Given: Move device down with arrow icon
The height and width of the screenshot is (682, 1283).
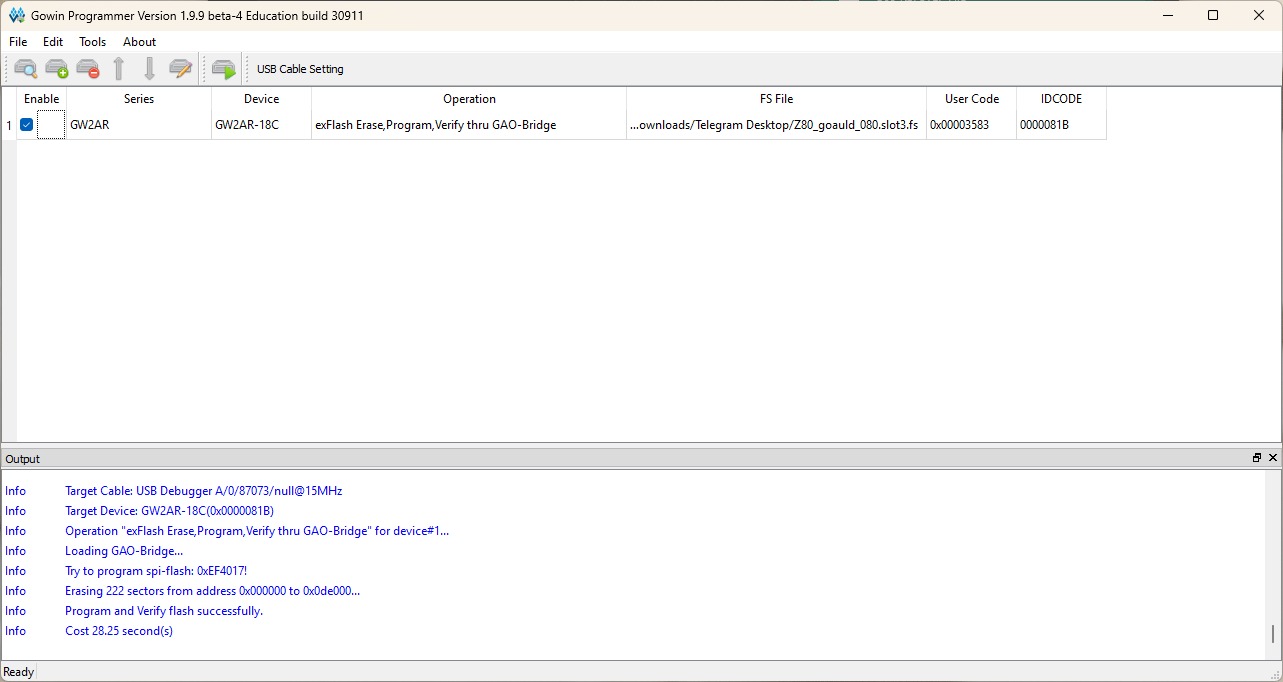Looking at the screenshot, I should pyautogui.click(x=149, y=69).
